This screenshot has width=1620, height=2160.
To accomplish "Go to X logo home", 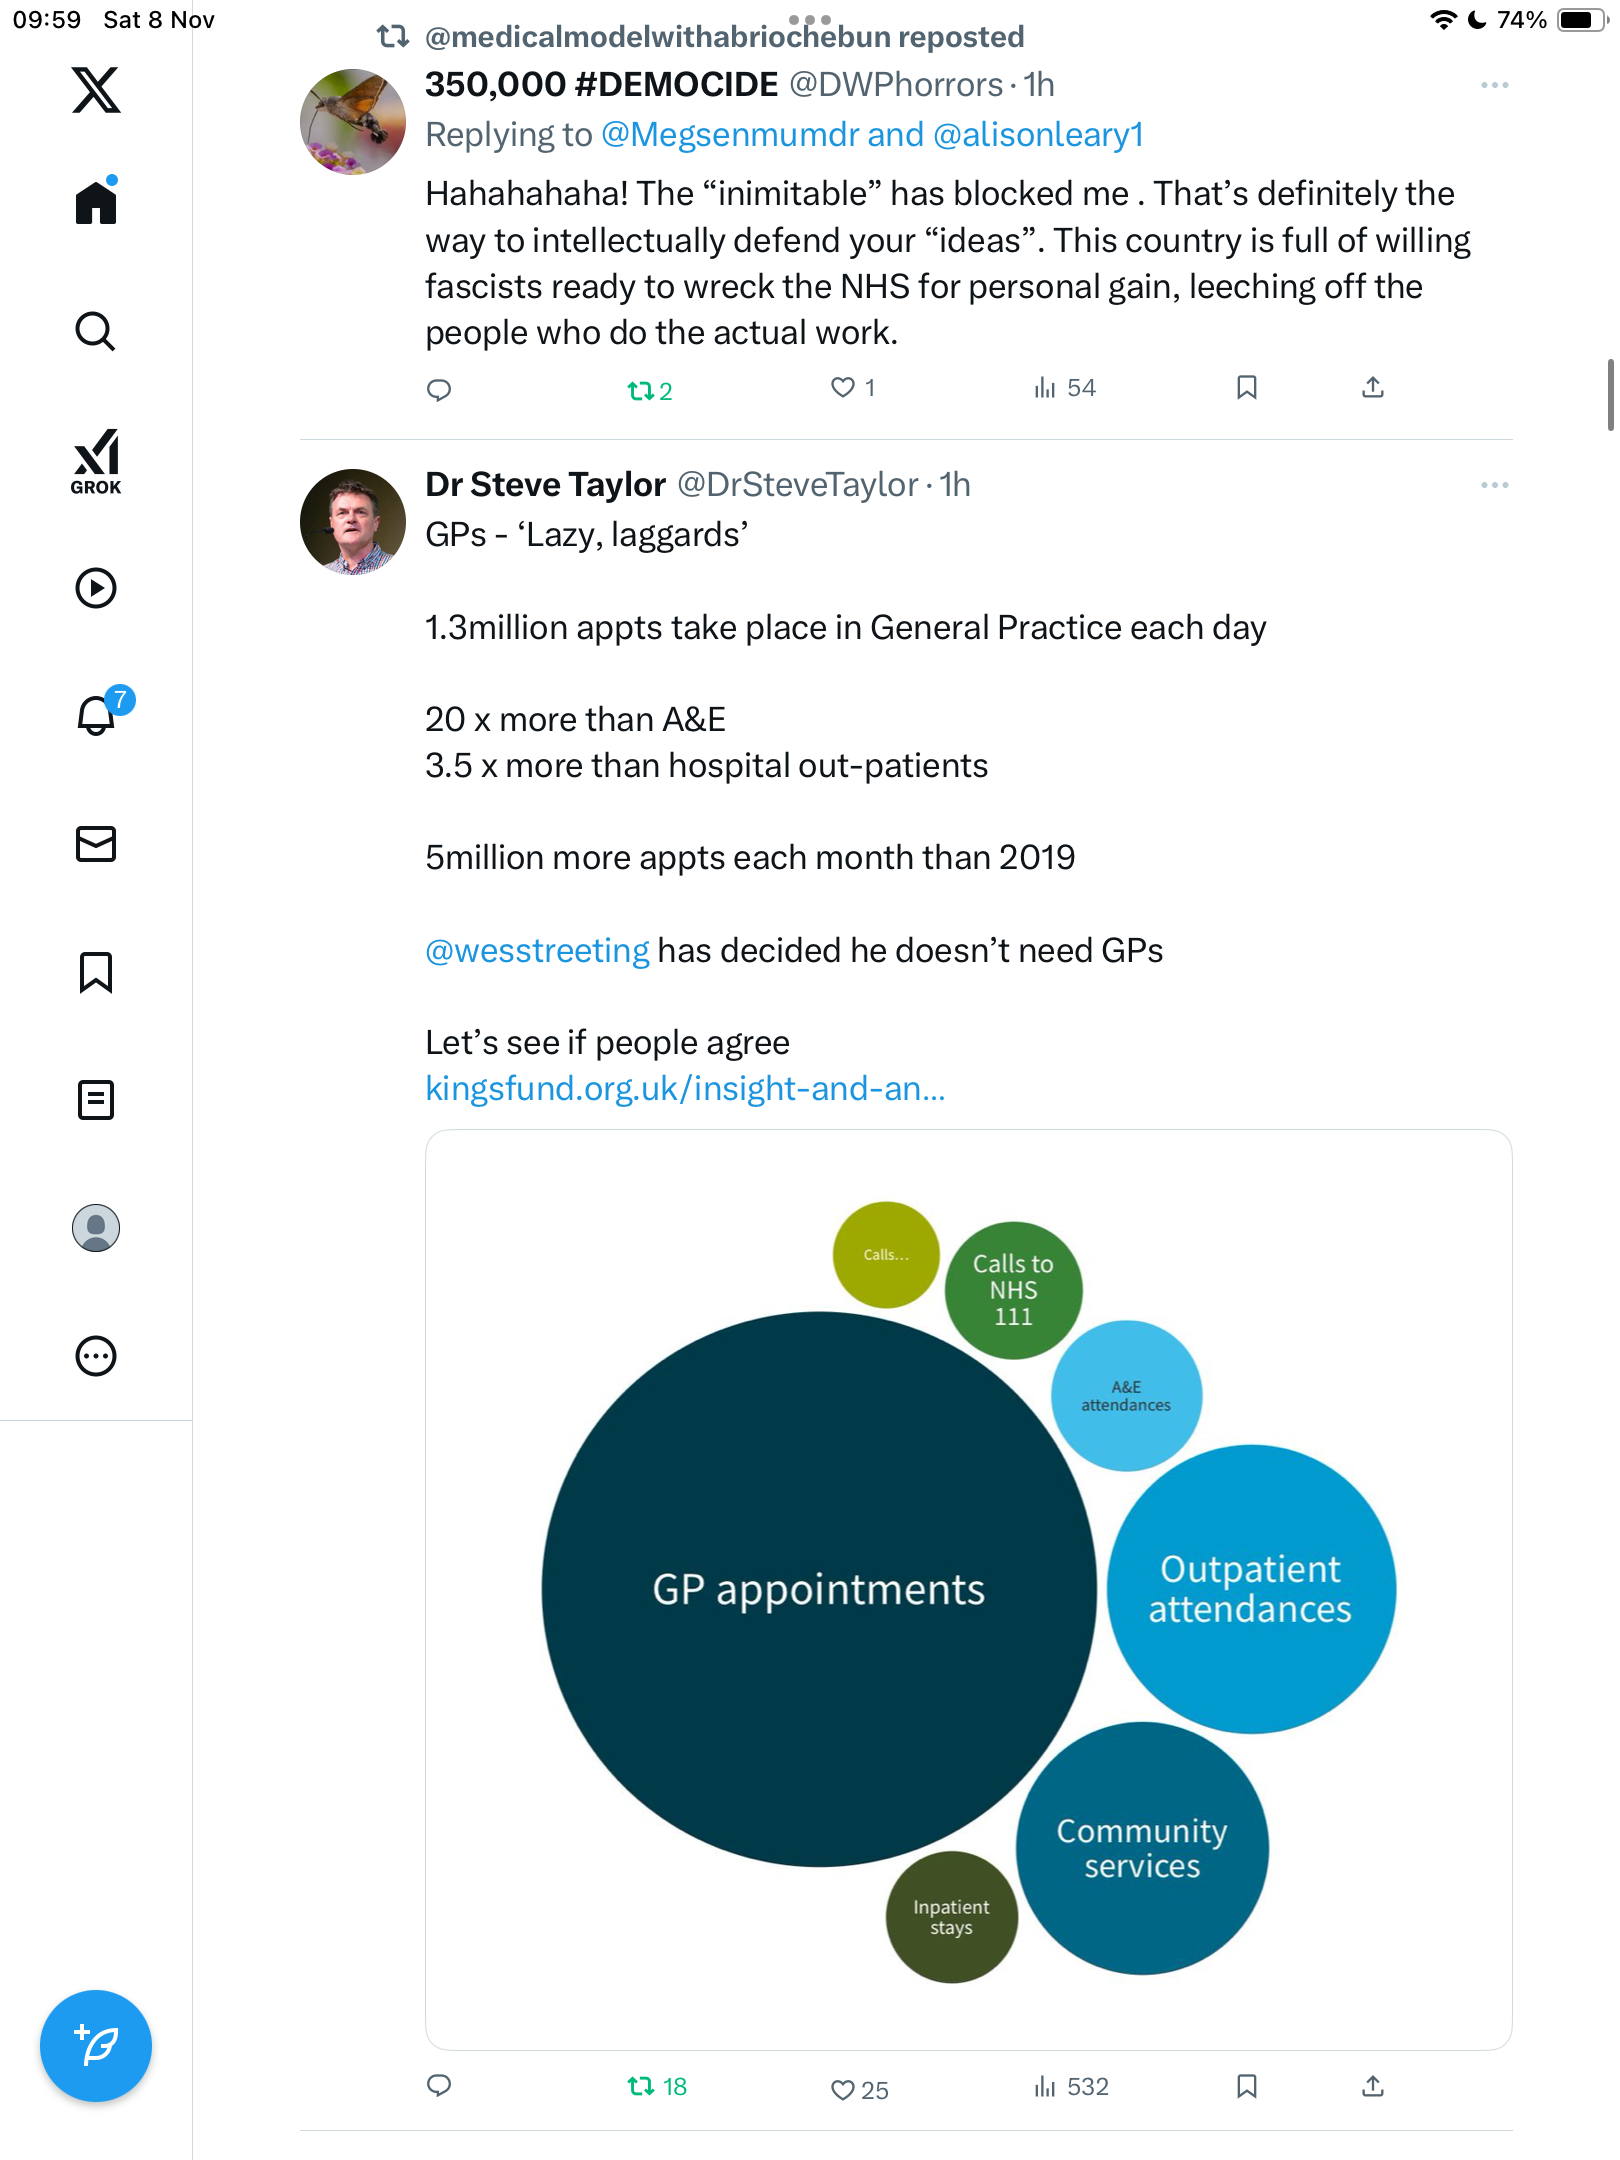I will 96,90.
